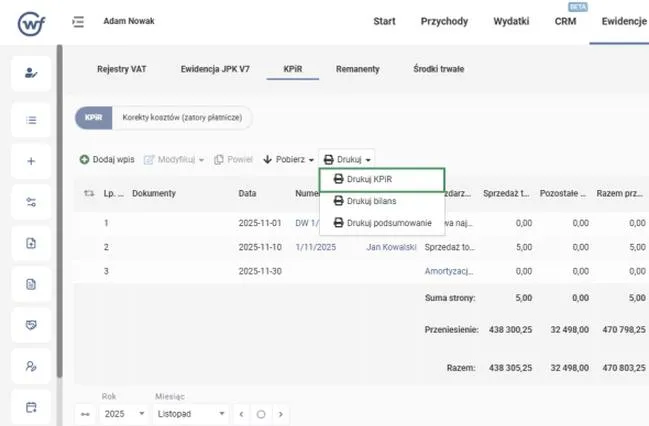Click the wfirma logo icon

pos(33,21)
